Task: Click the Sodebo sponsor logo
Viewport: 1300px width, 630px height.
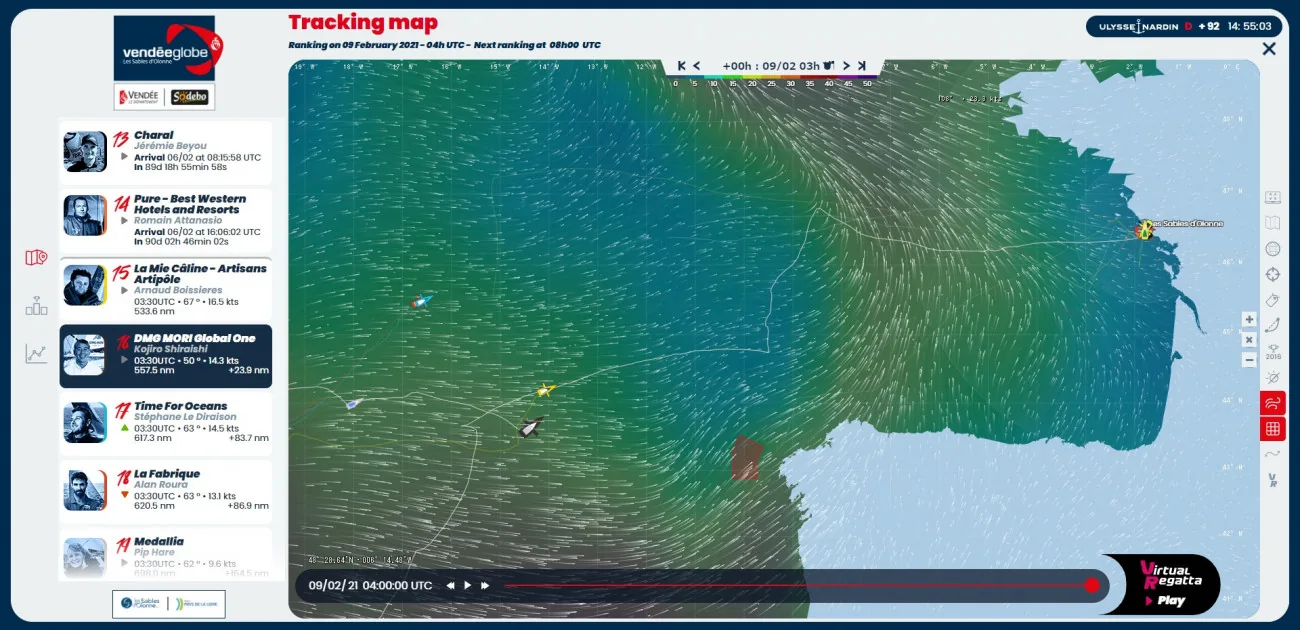Action: 189,97
